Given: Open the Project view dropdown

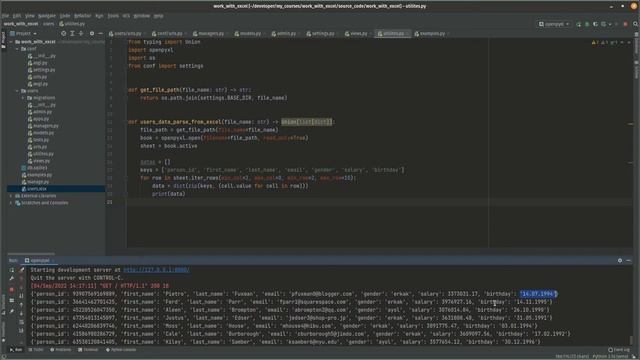Looking at the screenshot, I should [24, 33].
